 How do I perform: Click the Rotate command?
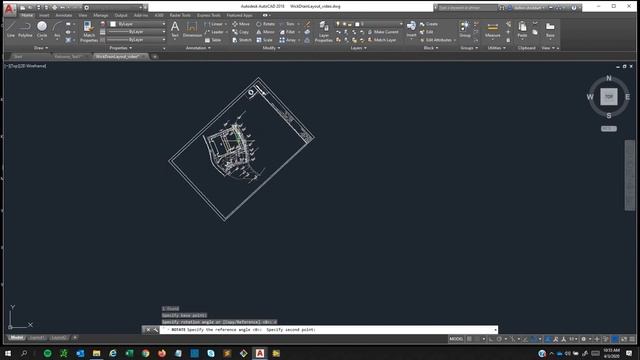pos(265,24)
